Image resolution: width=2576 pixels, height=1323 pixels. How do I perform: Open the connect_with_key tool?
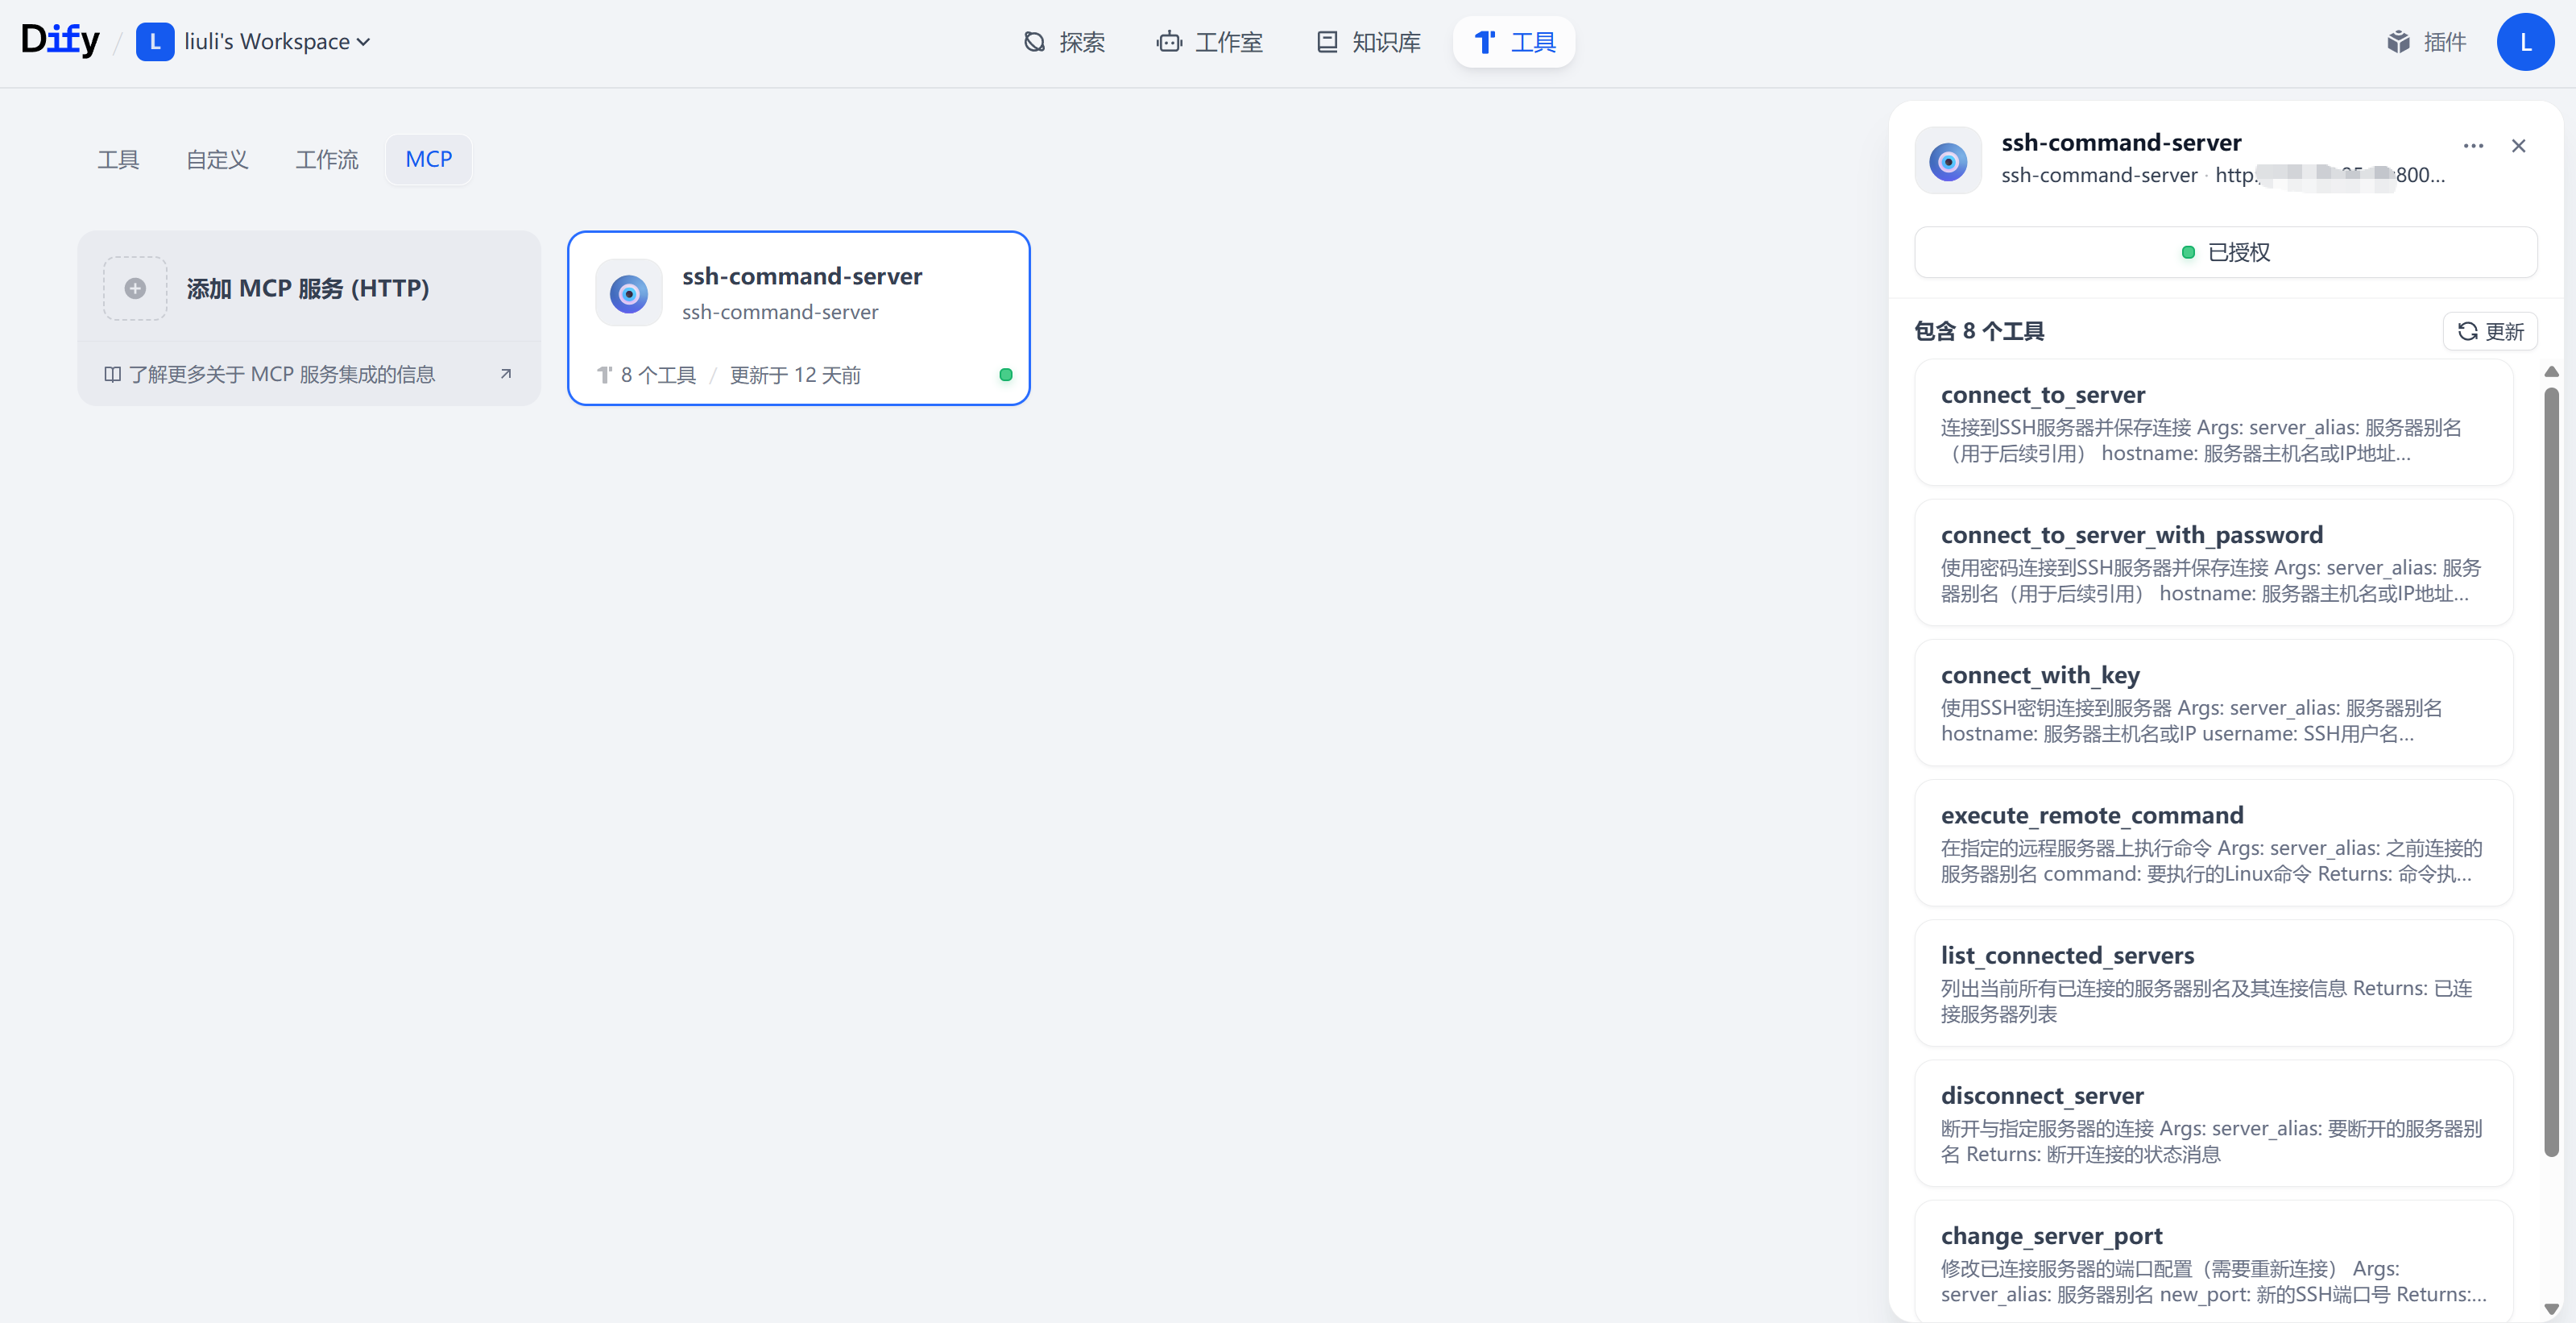(x=2214, y=702)
